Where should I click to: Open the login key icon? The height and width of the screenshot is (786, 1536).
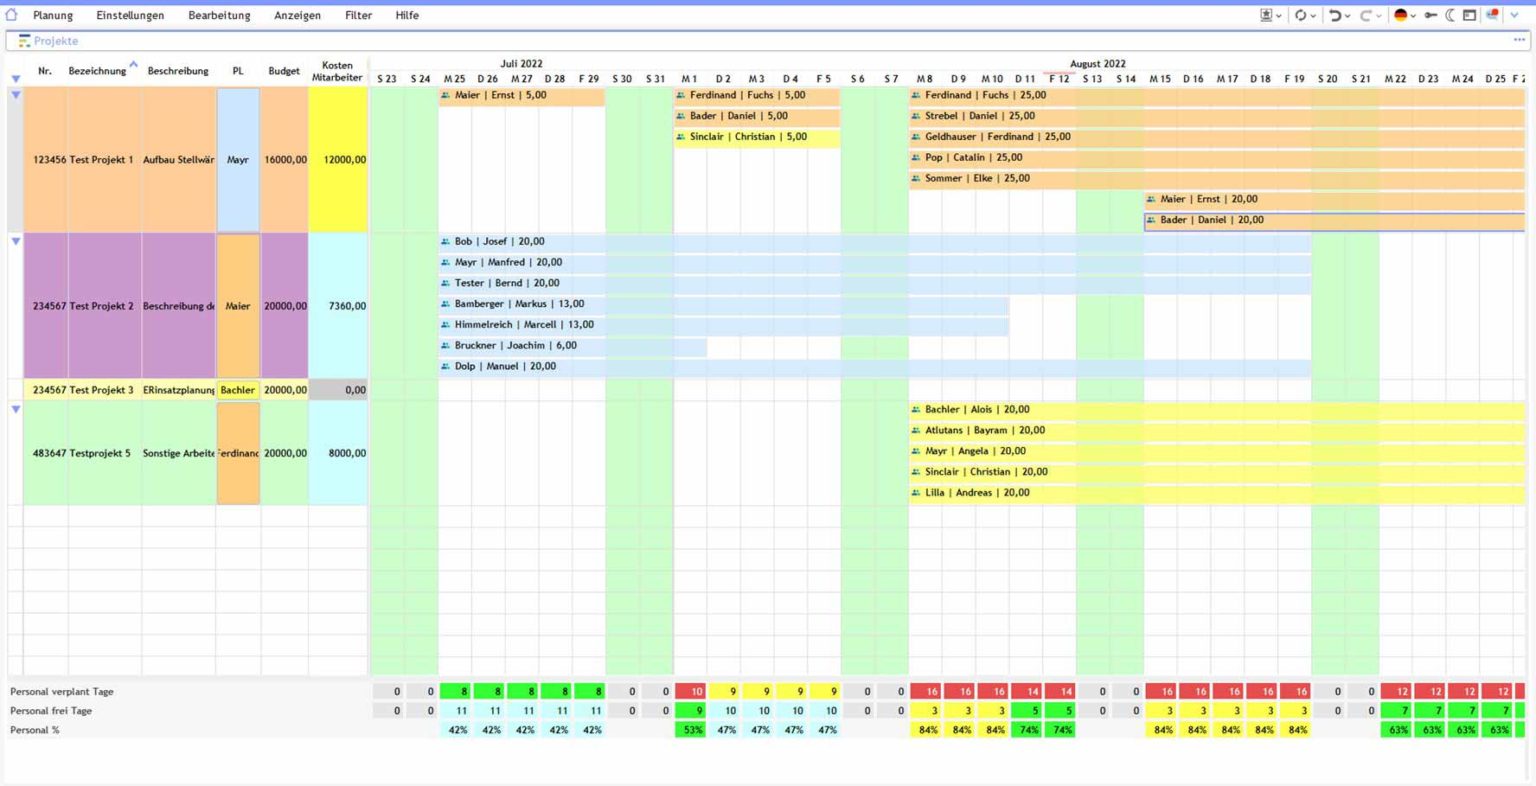pyautogui.click(x=1432, y=15)
